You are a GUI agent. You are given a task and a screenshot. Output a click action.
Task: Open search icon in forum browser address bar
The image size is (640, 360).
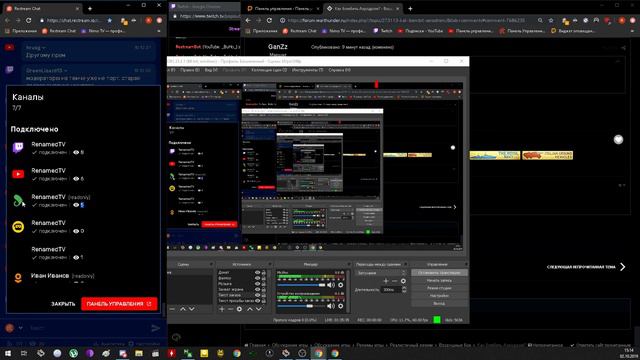tap(540, 20)
